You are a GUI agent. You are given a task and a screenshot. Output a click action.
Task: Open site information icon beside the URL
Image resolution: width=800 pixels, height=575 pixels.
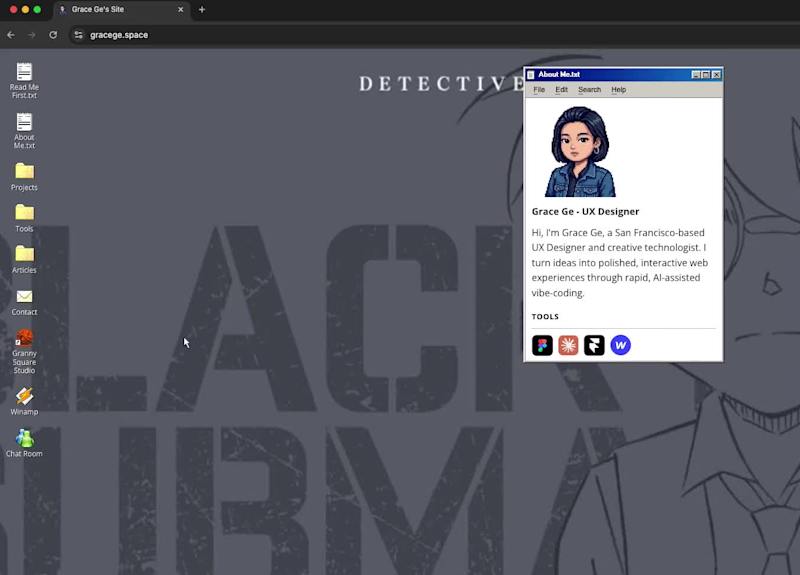click(78, 35)
